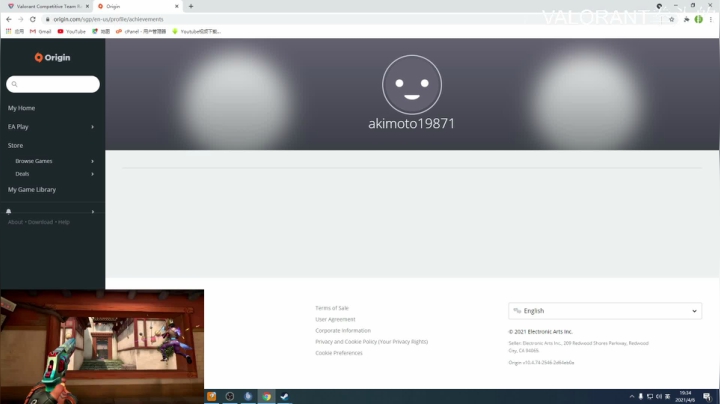The height and width of the screenshot is (404, 720).
Task: Click the green profile avatar icon
Action: tap(698, 19)
